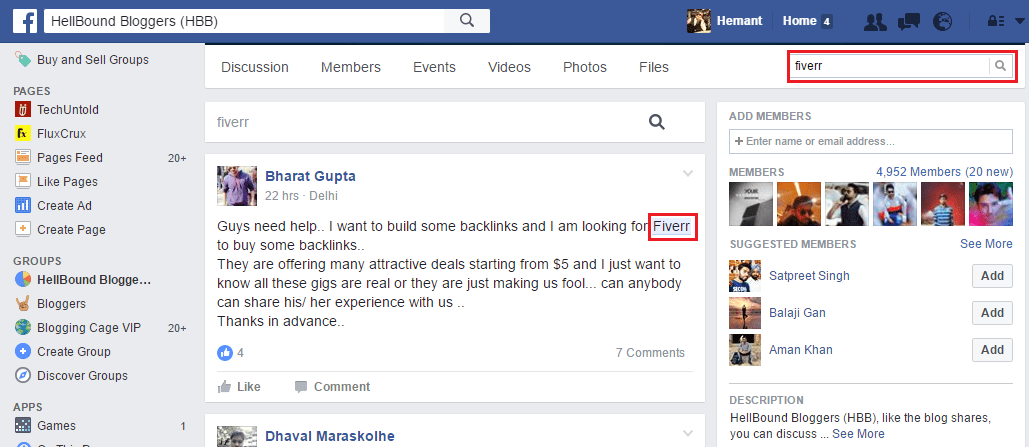Click highlighted Fiverr word in post
Image resolution: width=1029 pixels, height=447 pixels.
tap(671, 227)
